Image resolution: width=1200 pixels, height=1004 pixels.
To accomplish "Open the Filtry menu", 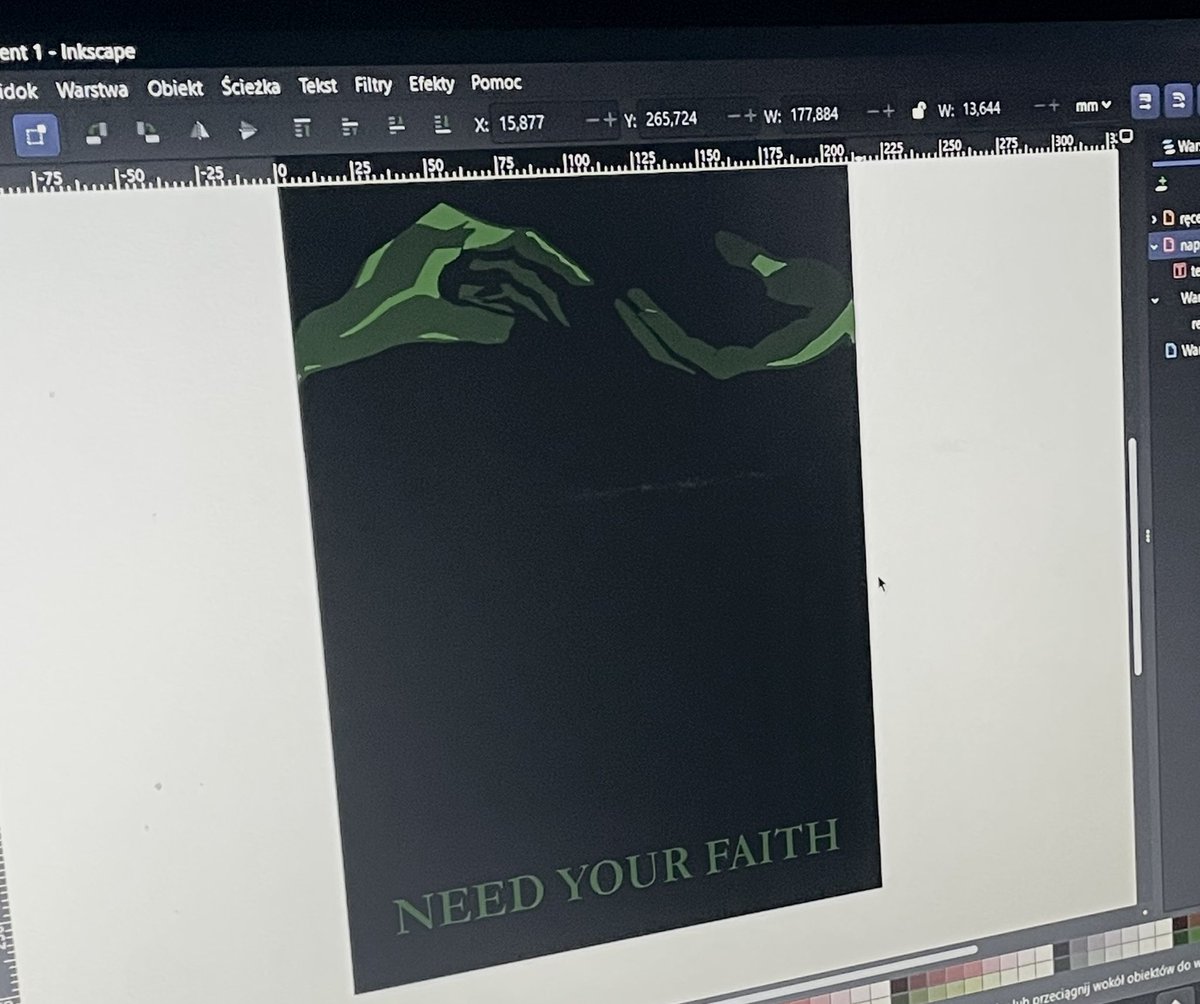I will (373, 84).
